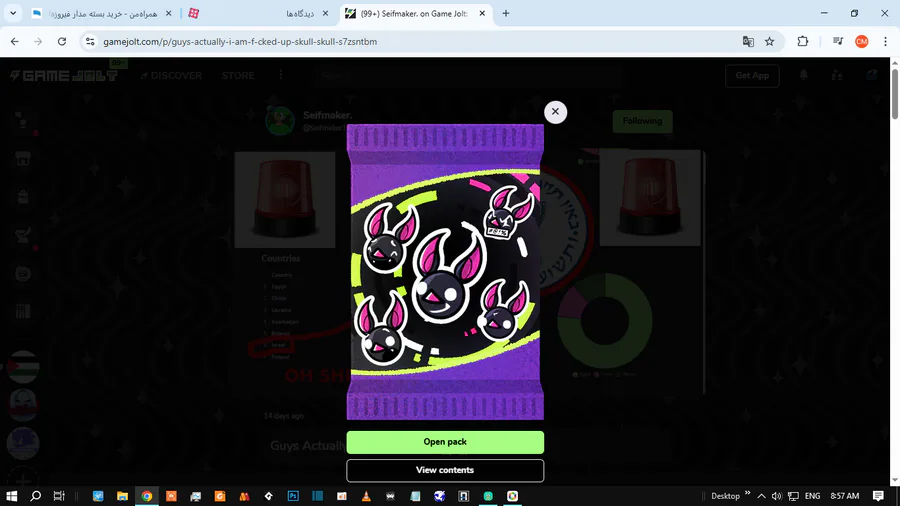This screenshot has width=900, height=506.
Task: Open File Explorer from the taskbar
Action: 122,496
